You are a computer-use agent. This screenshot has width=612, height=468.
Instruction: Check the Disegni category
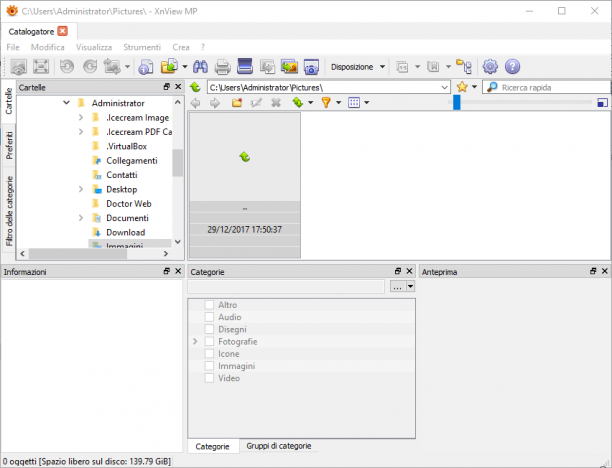click(209, 329)
